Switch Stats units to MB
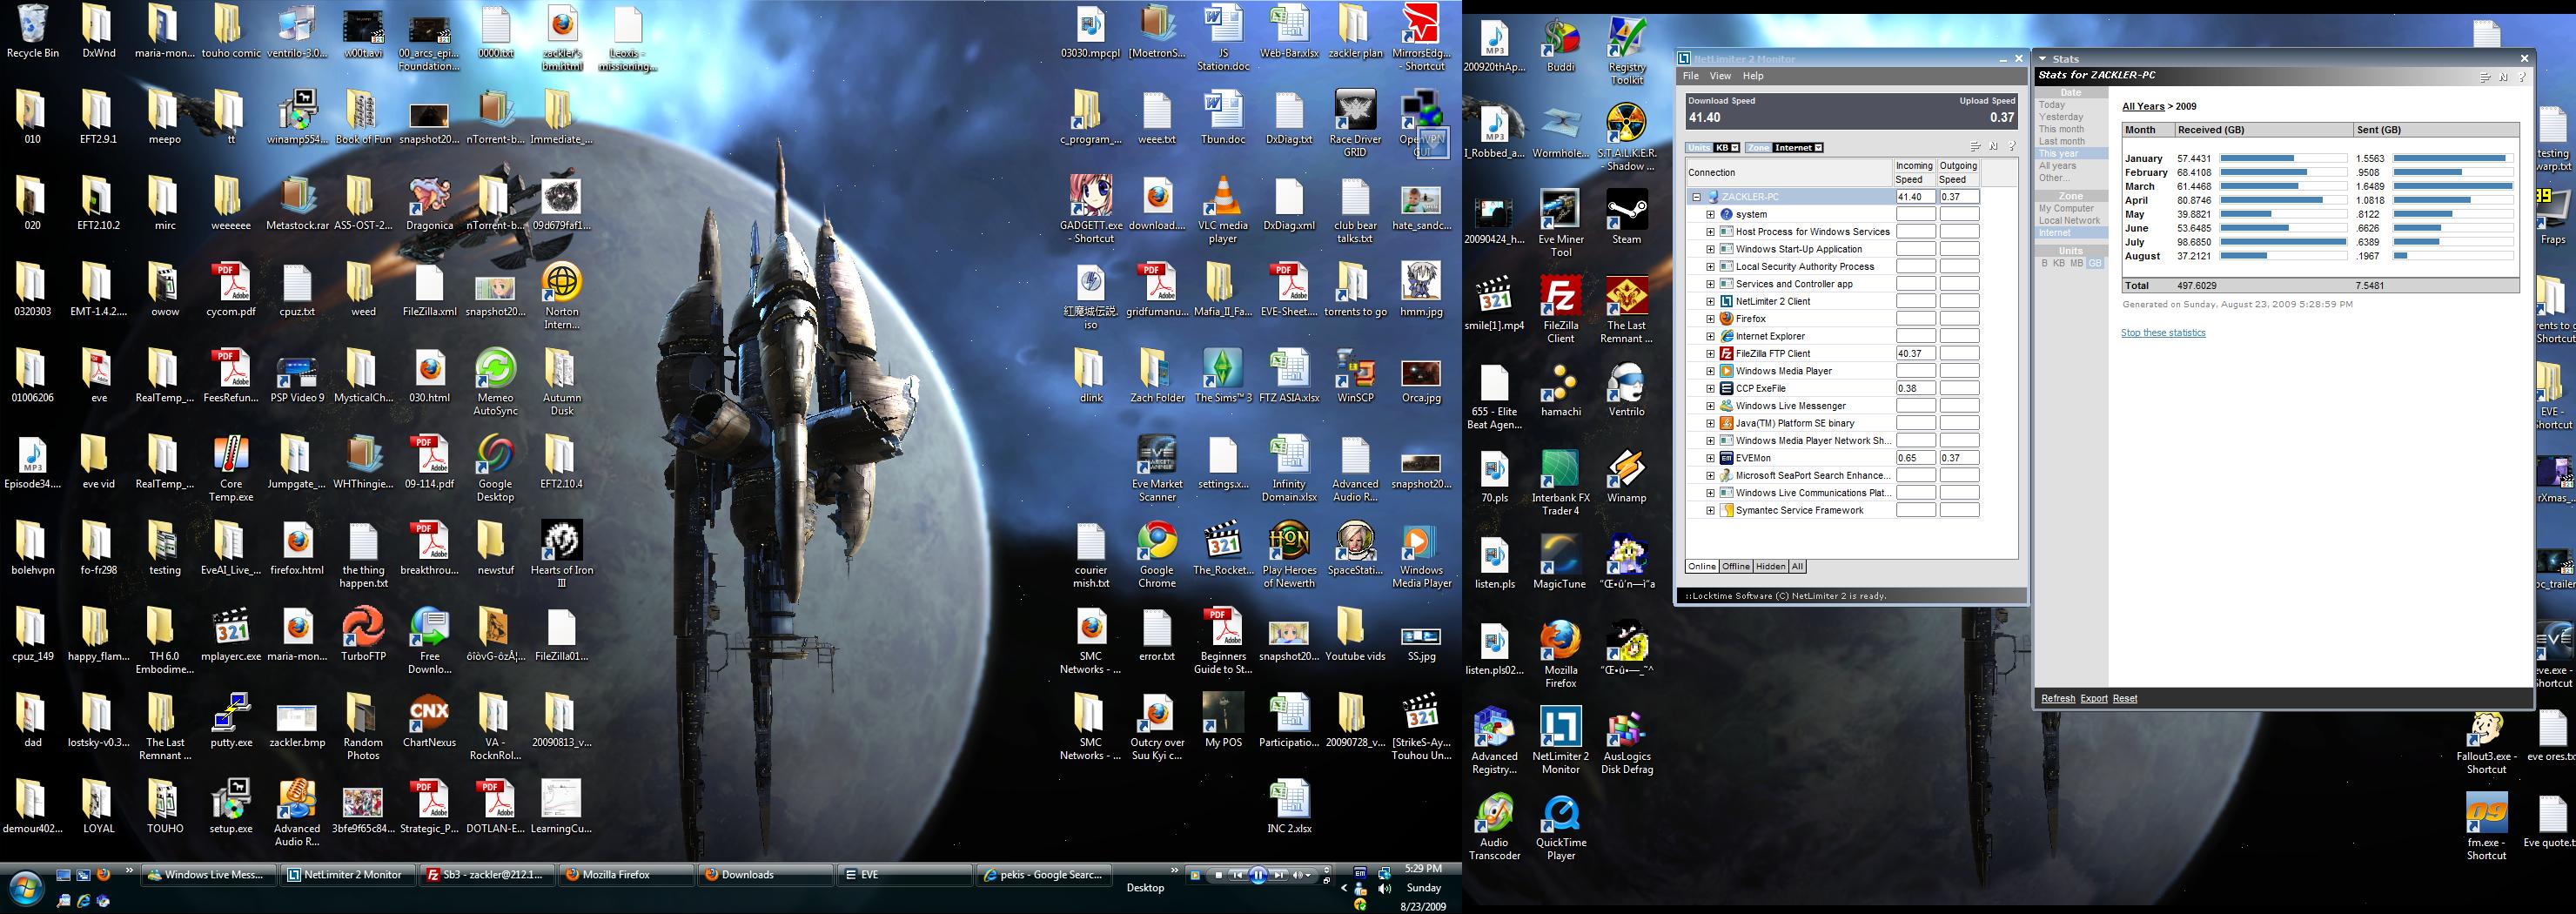 click(x=2077, y=263)
